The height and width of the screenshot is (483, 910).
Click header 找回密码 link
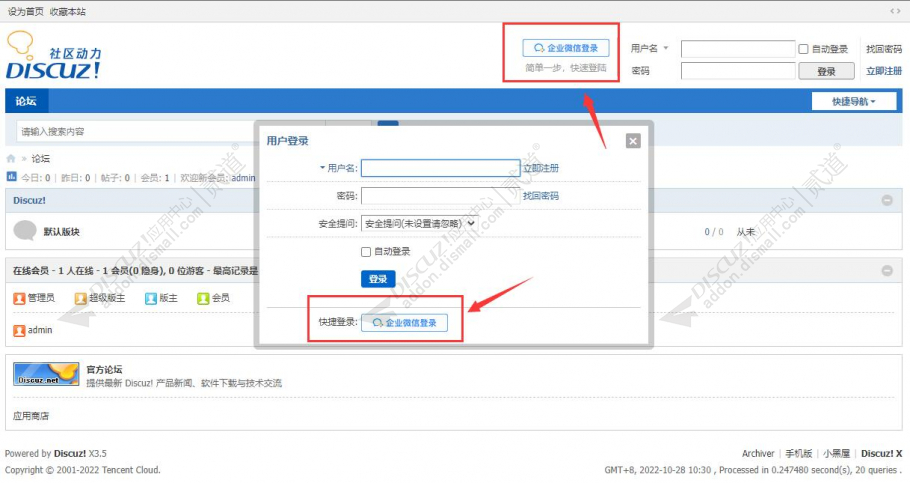click(884, 49)
